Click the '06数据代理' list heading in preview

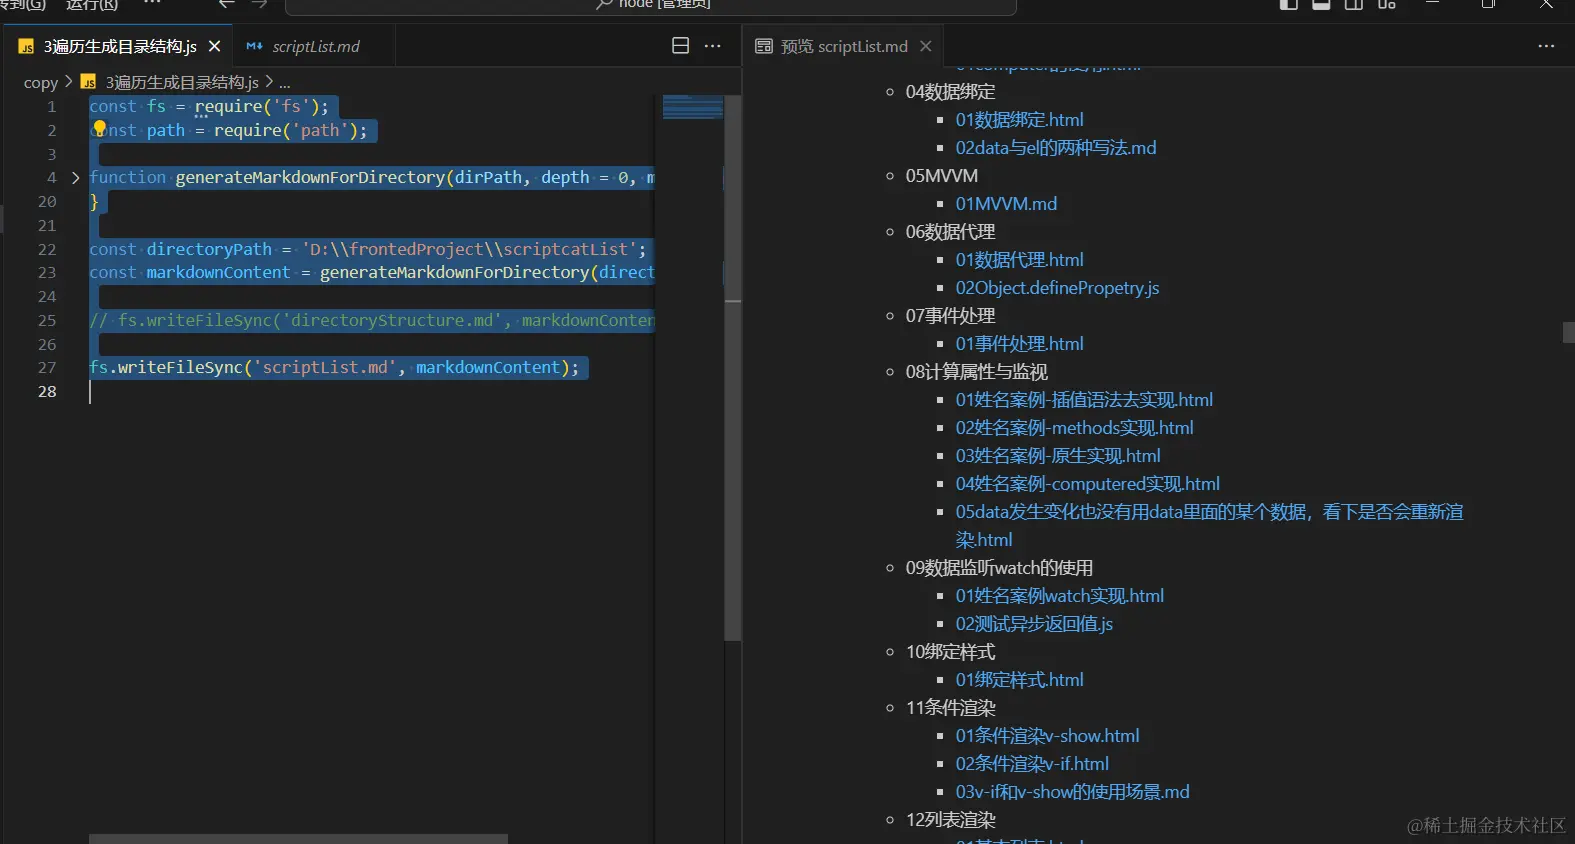(x=950, y=232)
